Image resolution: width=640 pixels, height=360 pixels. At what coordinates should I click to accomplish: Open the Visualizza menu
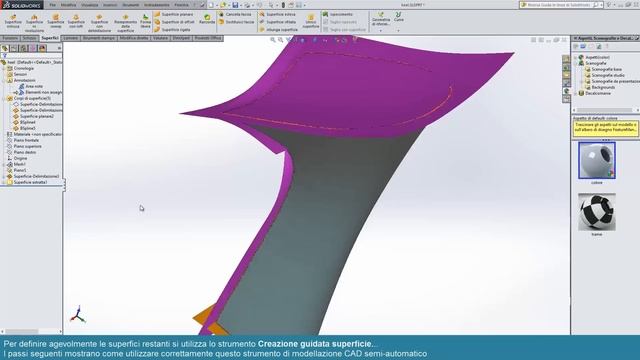pos(89,5)
